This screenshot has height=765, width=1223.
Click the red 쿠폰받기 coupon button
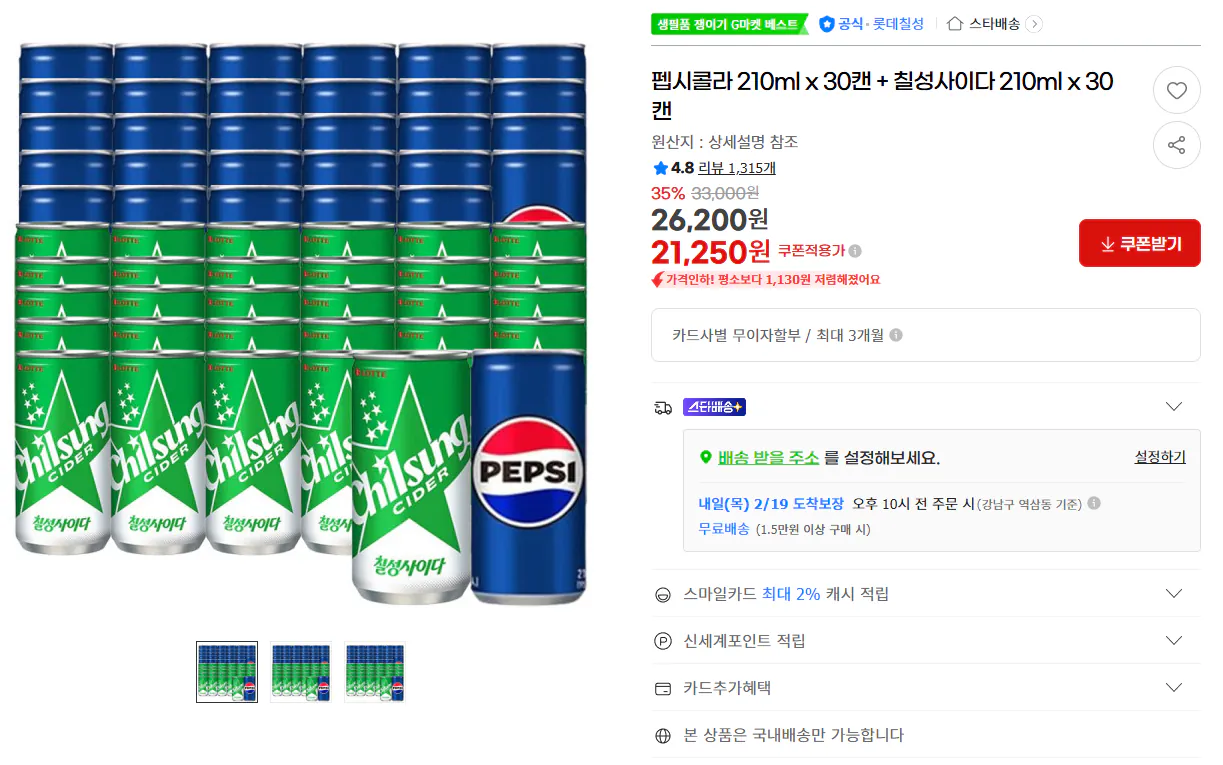pos(1139,242)
